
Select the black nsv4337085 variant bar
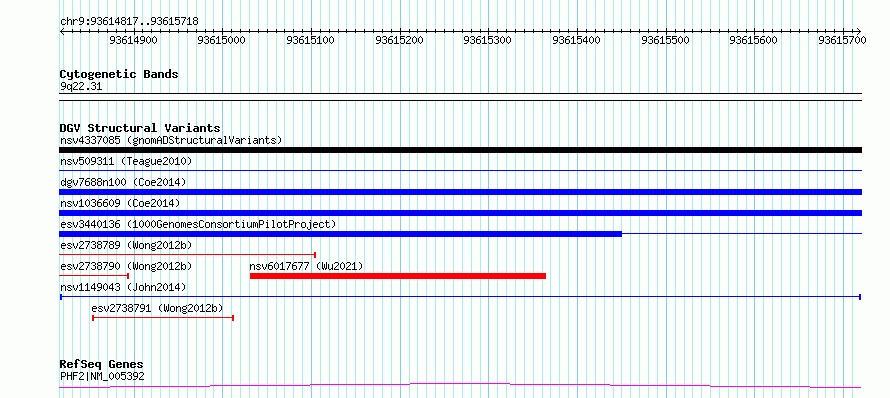(460, 150)
